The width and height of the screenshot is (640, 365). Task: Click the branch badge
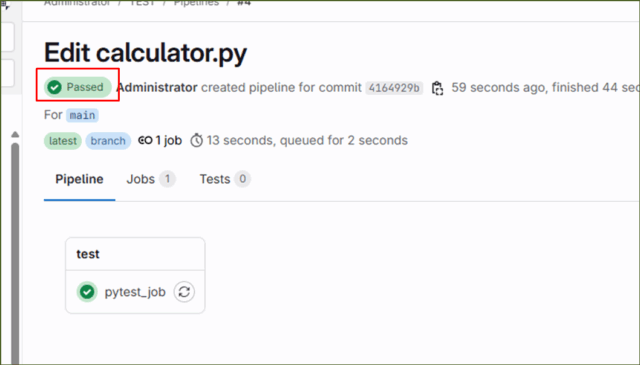pos(108,141)
